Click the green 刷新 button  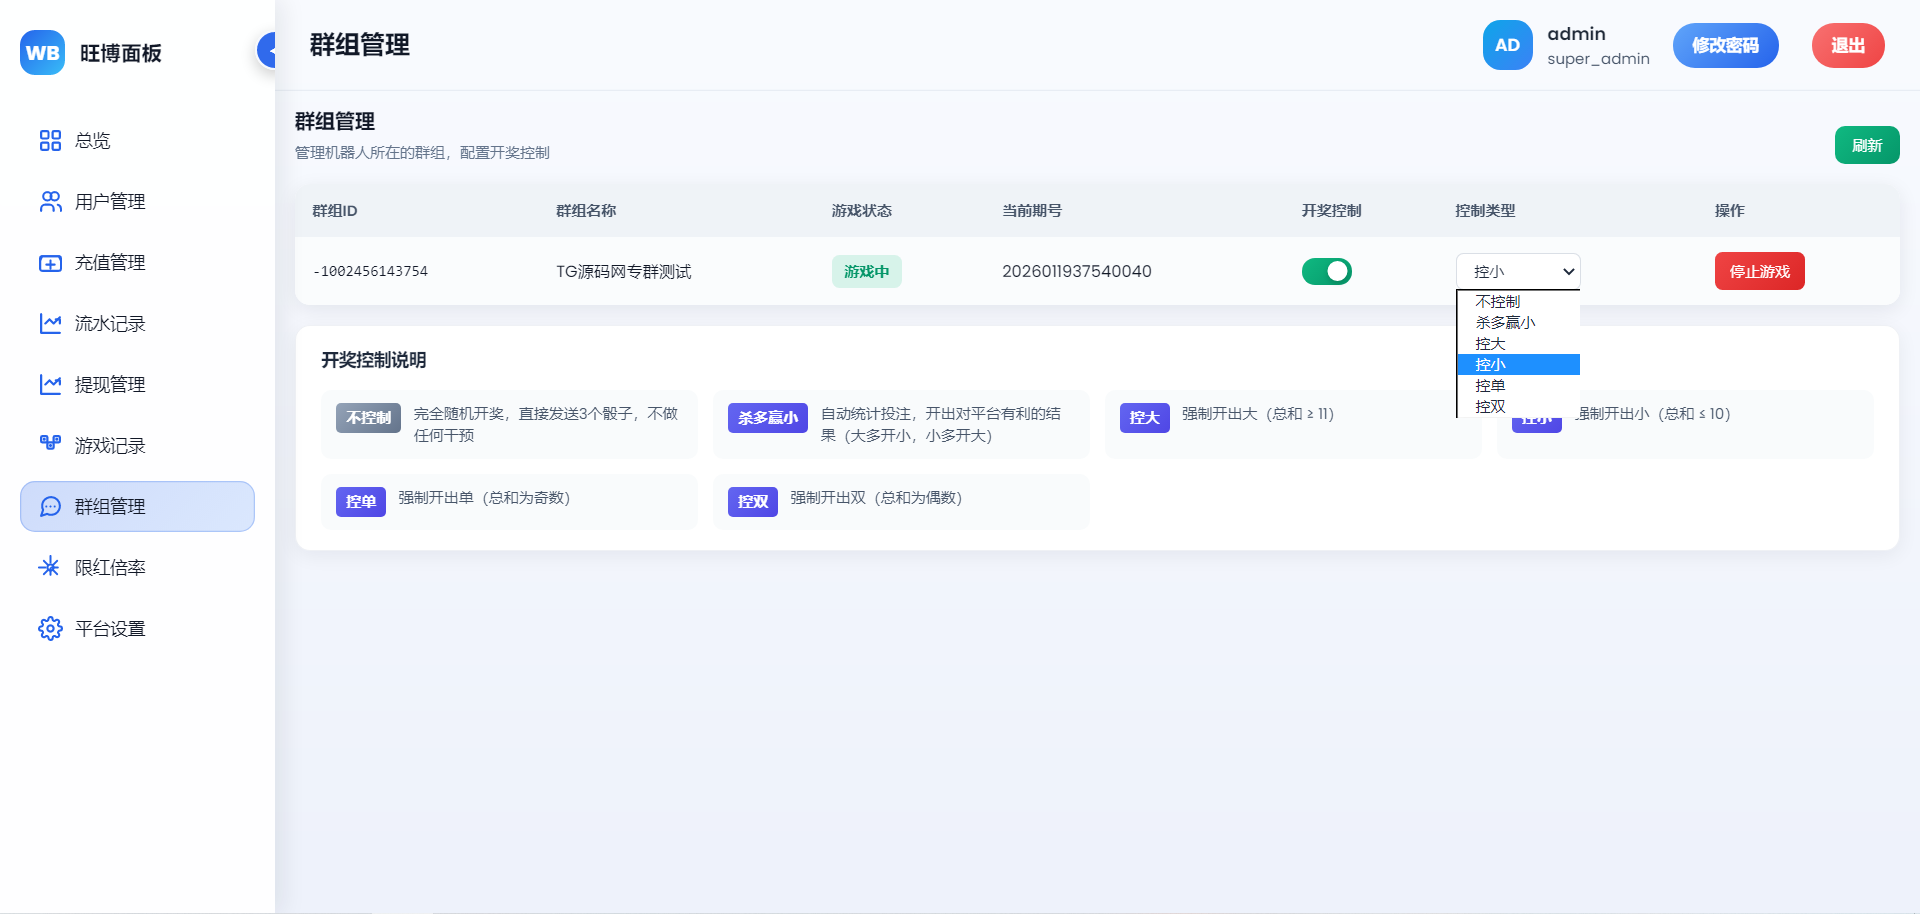point(1866,146)
